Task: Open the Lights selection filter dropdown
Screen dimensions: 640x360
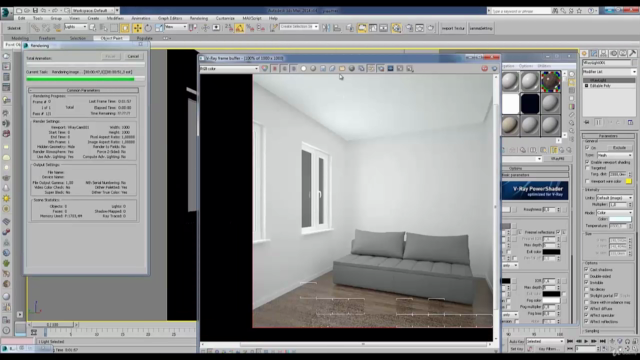Action: pyautogui.click(x=76, y=27)
